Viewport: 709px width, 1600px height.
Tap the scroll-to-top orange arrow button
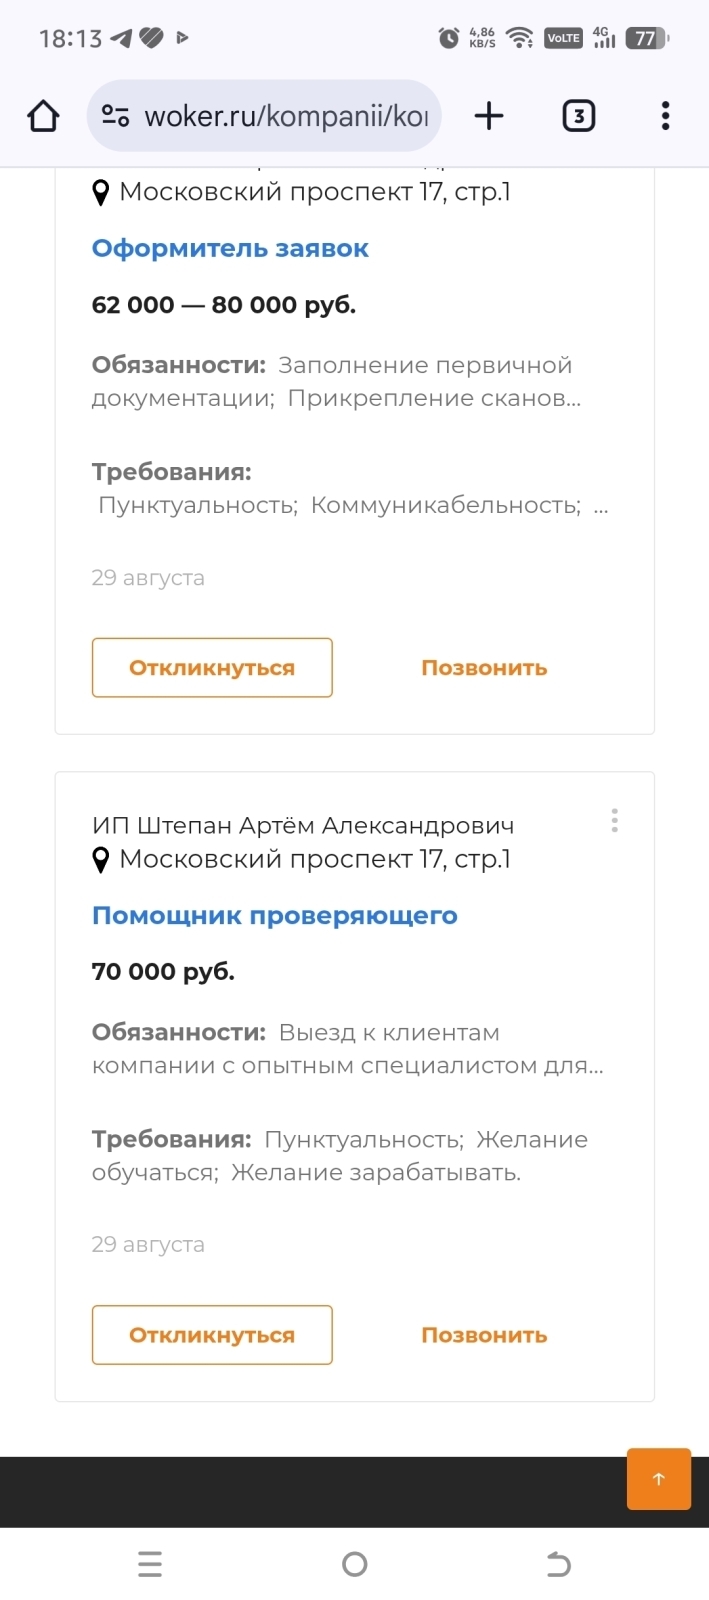(658, 1479)
